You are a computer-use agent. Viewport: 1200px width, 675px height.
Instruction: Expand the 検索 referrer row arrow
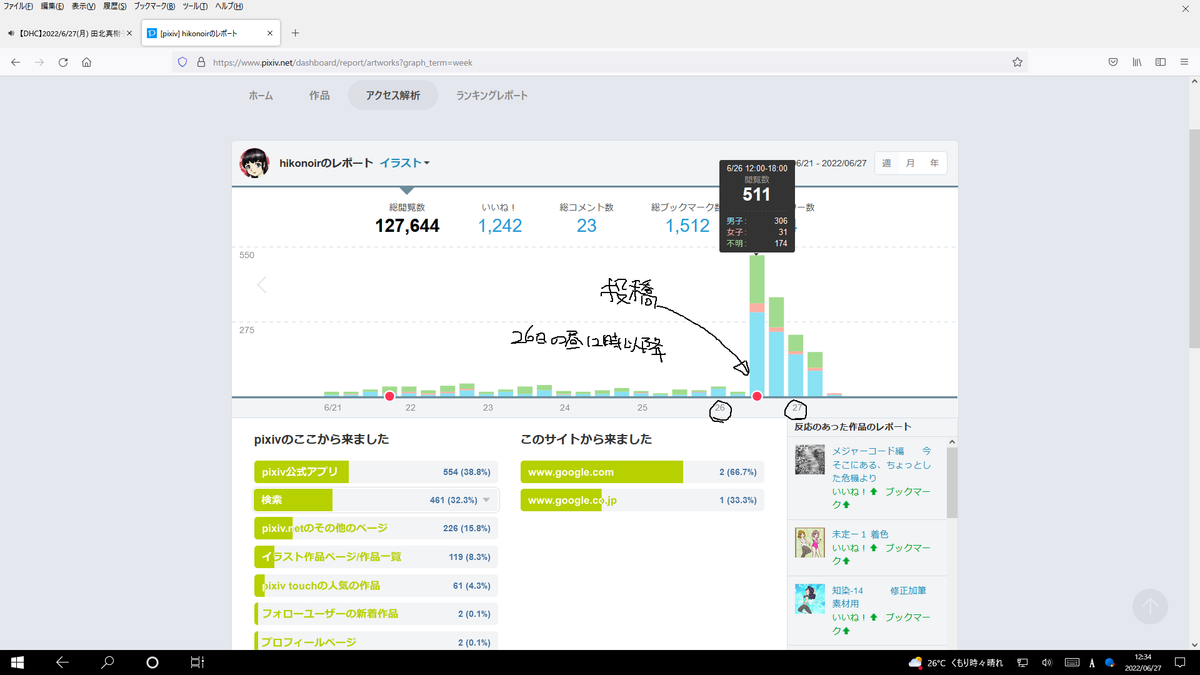point(487,500)
